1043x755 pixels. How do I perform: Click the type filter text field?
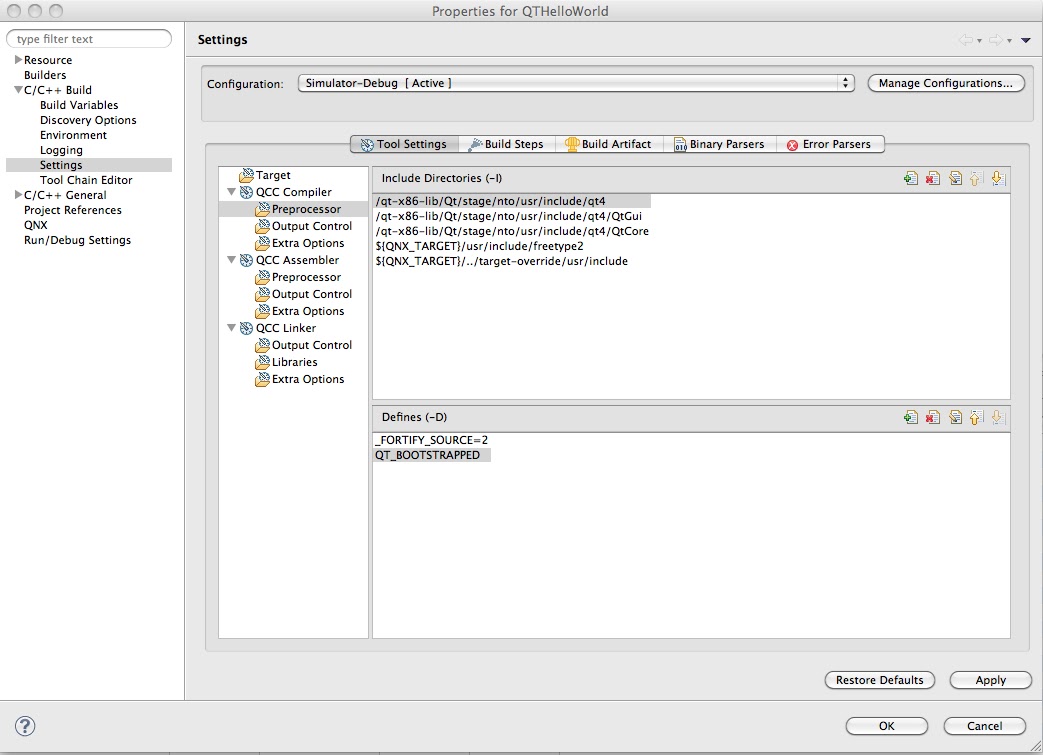(x=89, y=39)
